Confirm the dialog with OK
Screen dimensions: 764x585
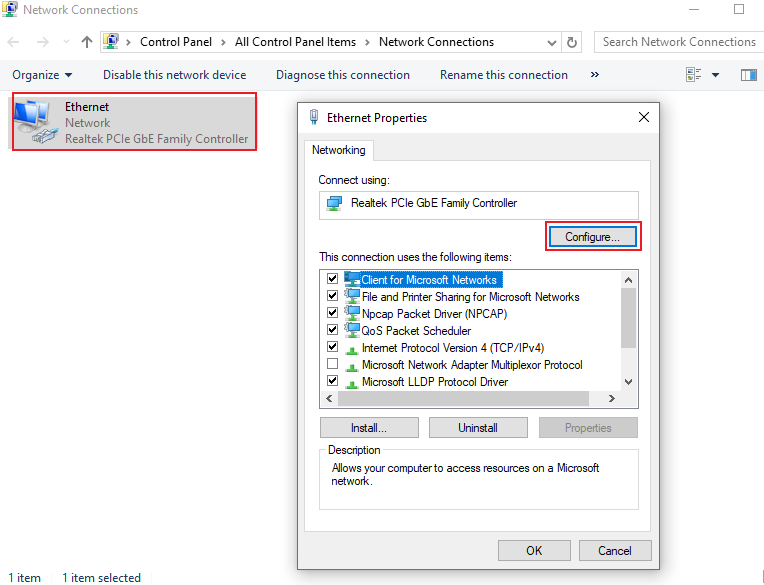534,550
